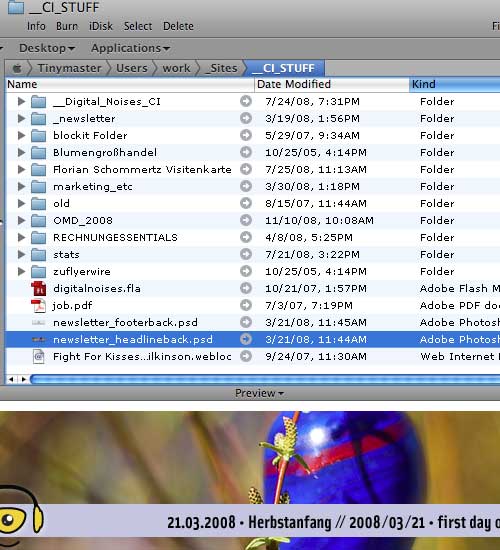Open the Applications dropdown menu
This screenshot has height=550, width=500.
point(130,48)
